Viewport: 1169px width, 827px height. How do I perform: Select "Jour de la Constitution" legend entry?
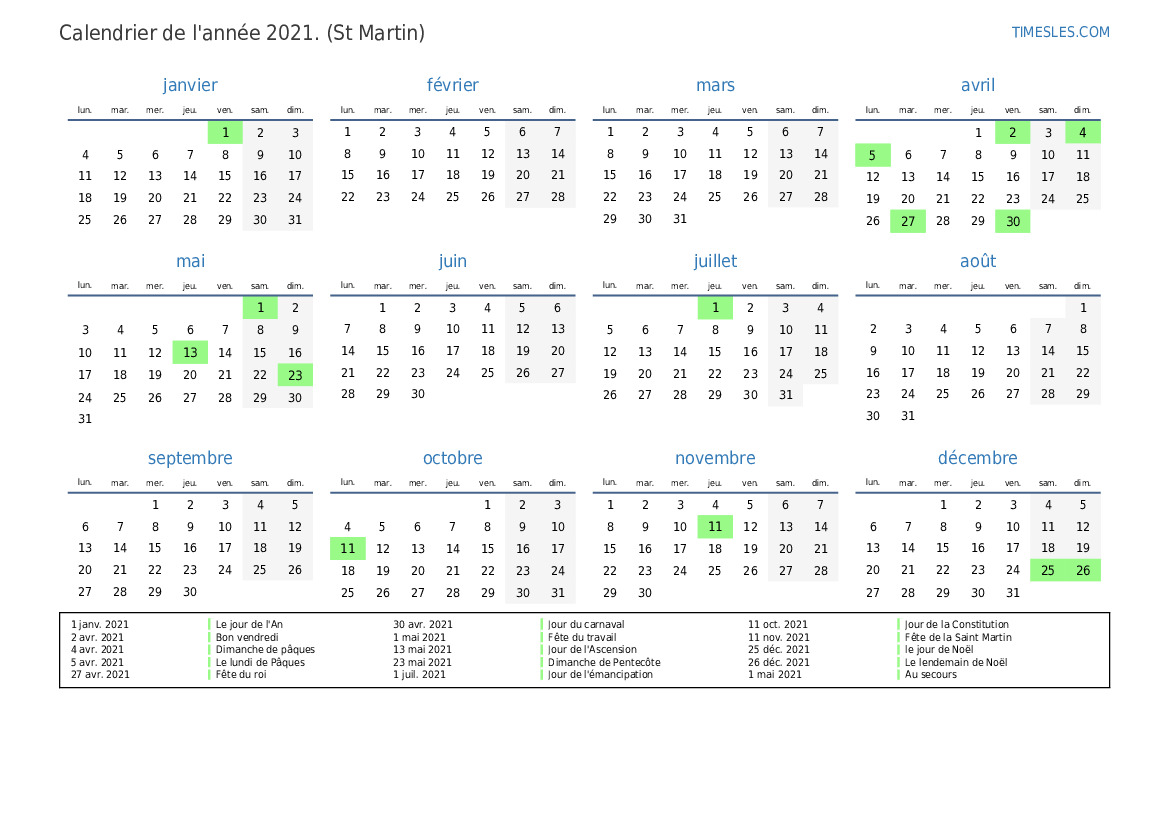pos(957,624)
